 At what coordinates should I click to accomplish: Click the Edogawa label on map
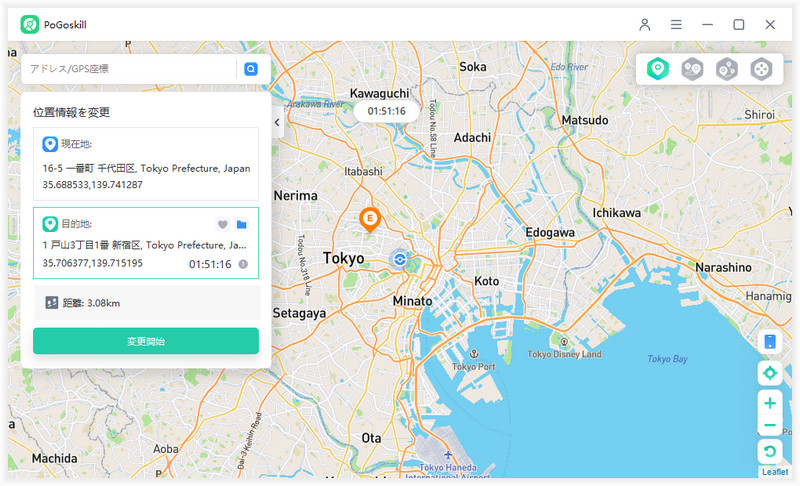coord(550,233)
